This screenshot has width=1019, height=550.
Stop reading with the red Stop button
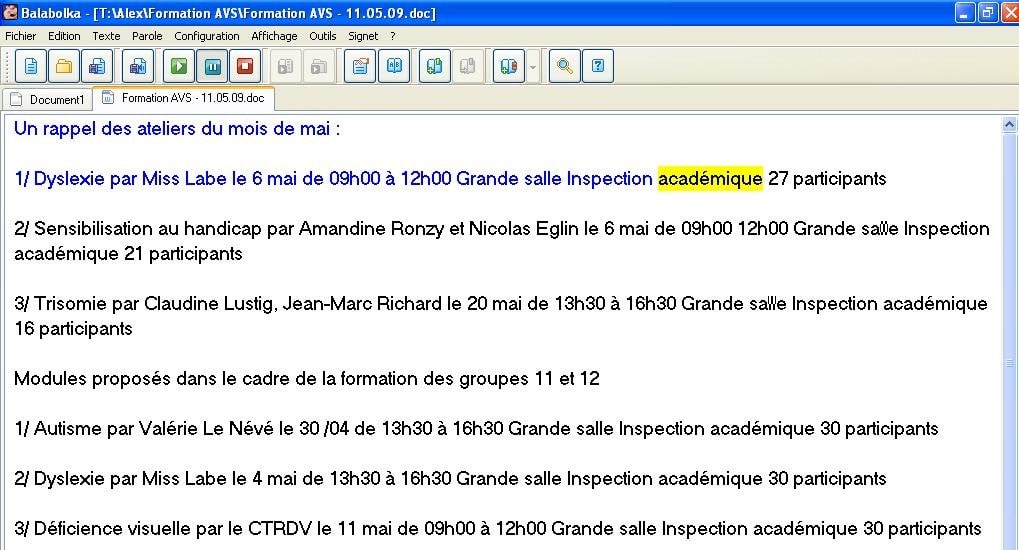pyautogui.click(x=245, y=67)
